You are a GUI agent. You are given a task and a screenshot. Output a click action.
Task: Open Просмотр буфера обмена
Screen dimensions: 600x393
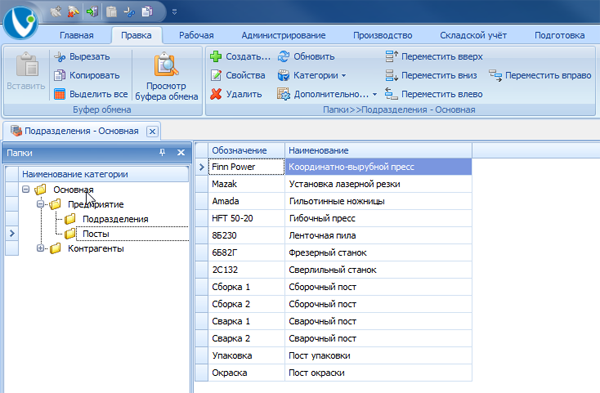[x=166, y=76]
